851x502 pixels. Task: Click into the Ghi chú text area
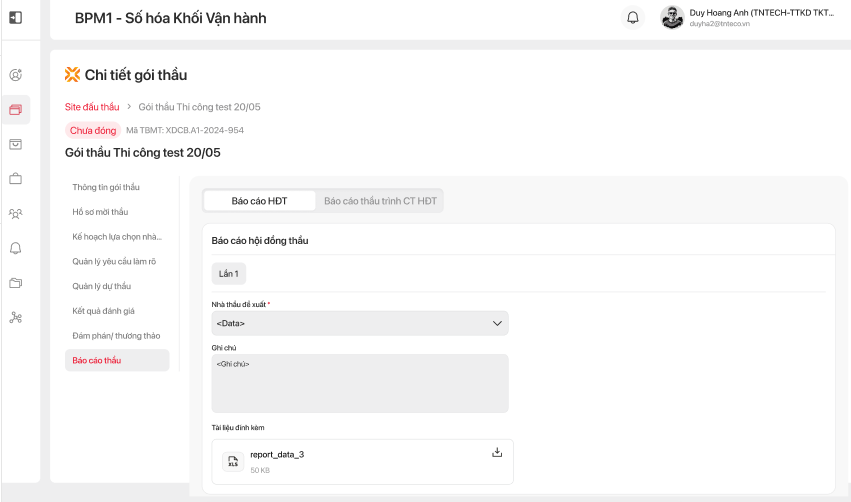pos(360,383)
